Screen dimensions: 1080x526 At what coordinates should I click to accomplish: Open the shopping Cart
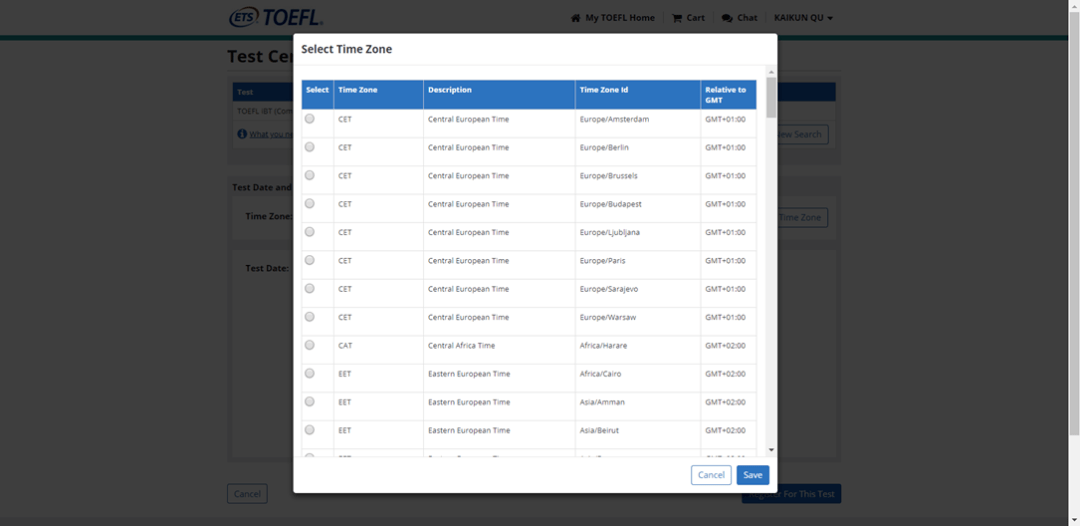pos(688,18)
